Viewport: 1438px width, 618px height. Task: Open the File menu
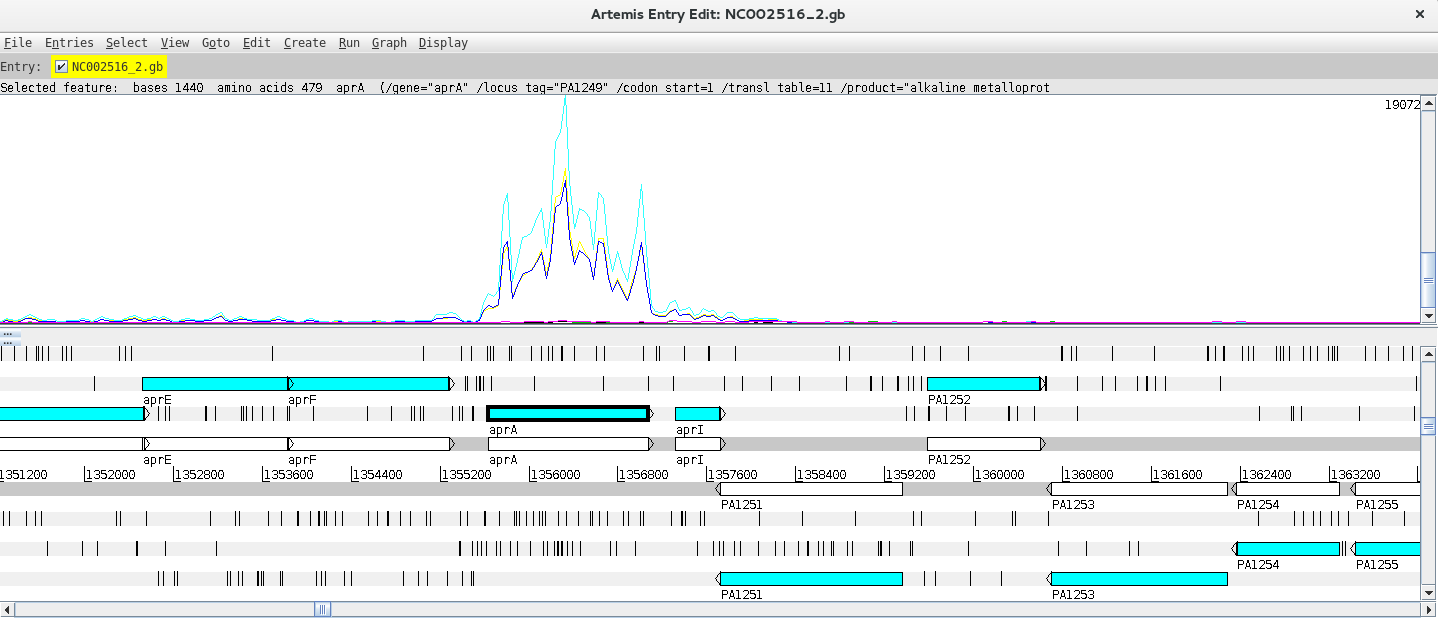tap(17, 43)
